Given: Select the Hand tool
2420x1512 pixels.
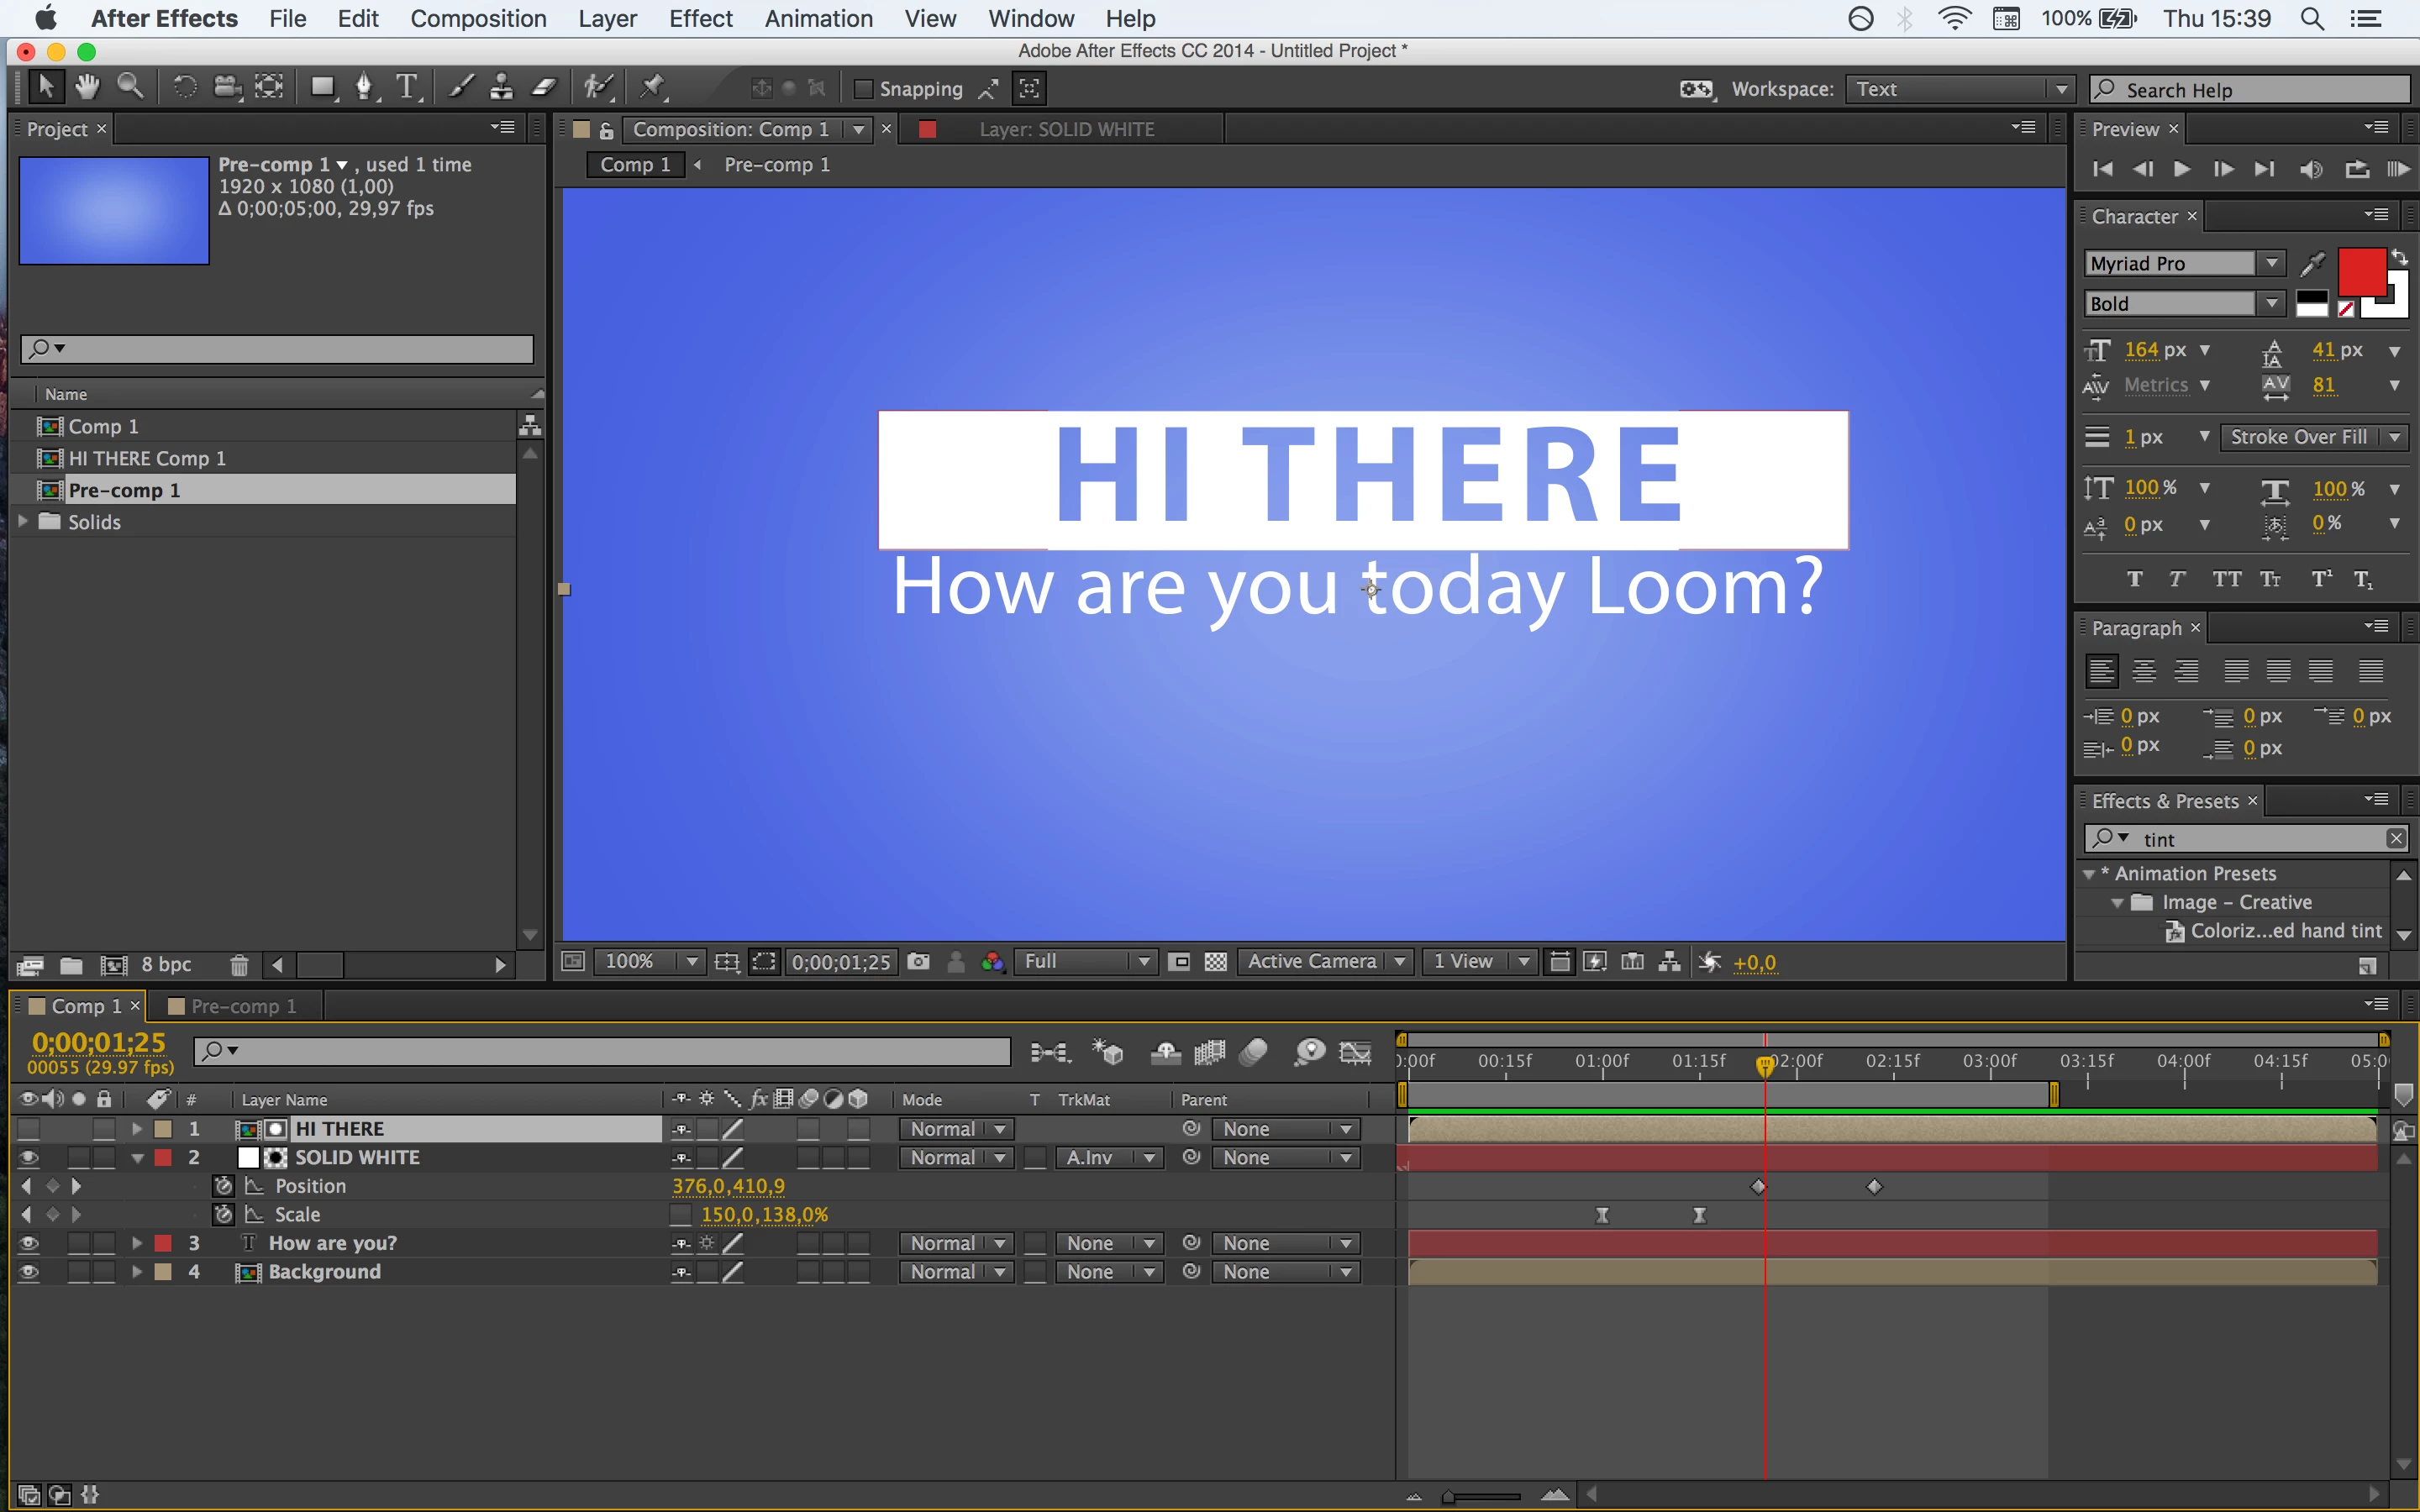Looking at the screenshot, I should tap(87, 88).
